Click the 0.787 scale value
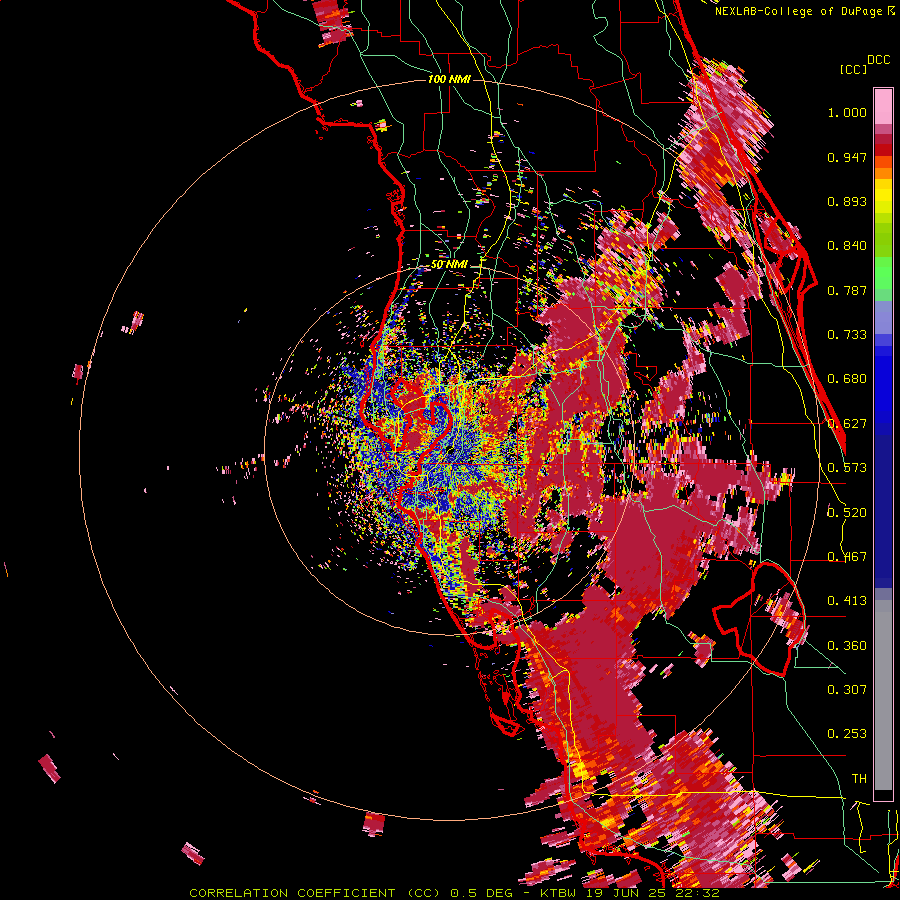Image resolution: width=900 pixels, height=900 pixels. click(x=847, y=290)
